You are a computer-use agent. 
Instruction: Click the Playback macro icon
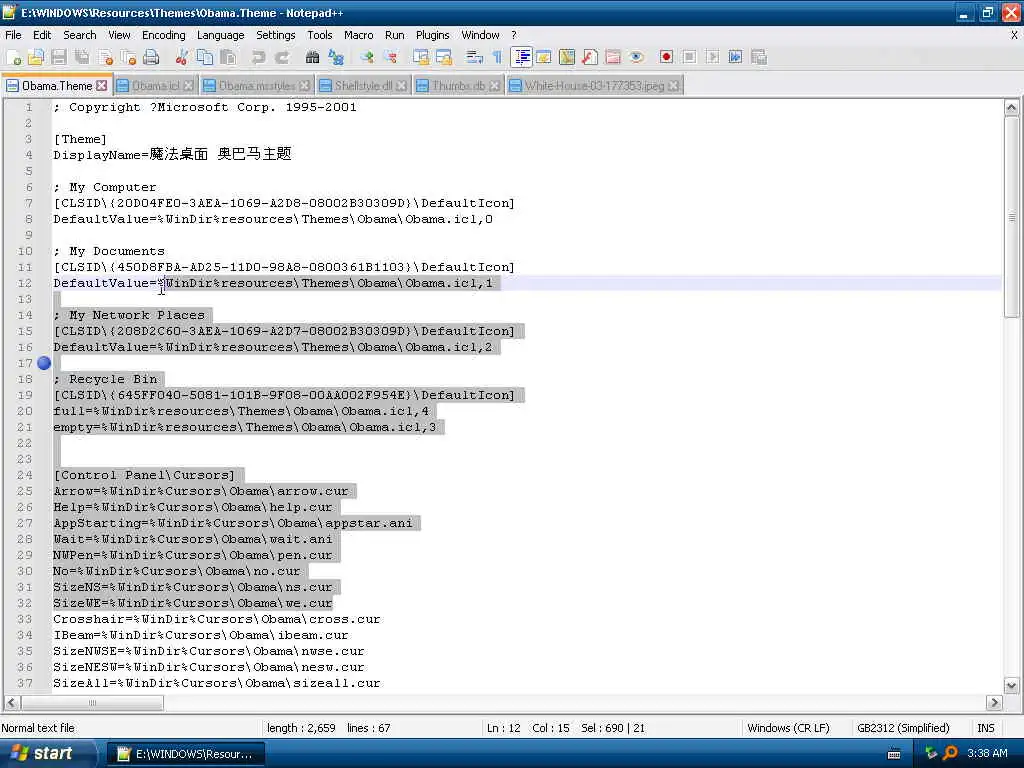pyautogui.click(x=712, y=57)
